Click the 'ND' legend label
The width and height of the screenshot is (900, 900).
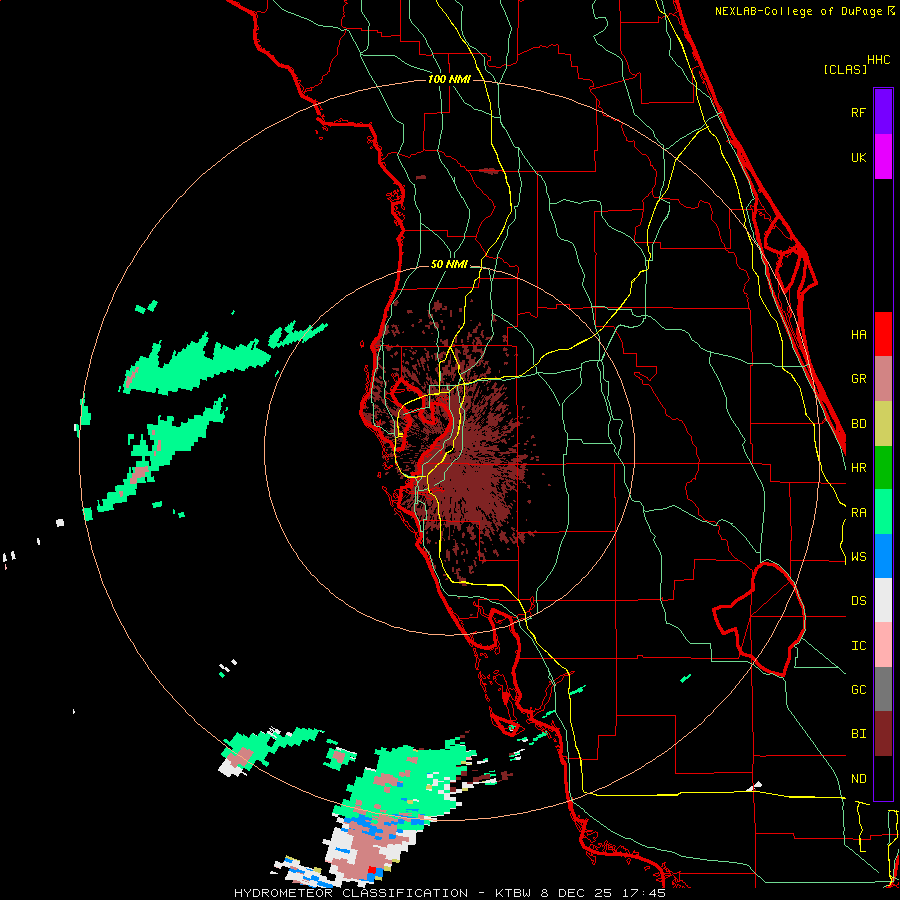point(858,778)
